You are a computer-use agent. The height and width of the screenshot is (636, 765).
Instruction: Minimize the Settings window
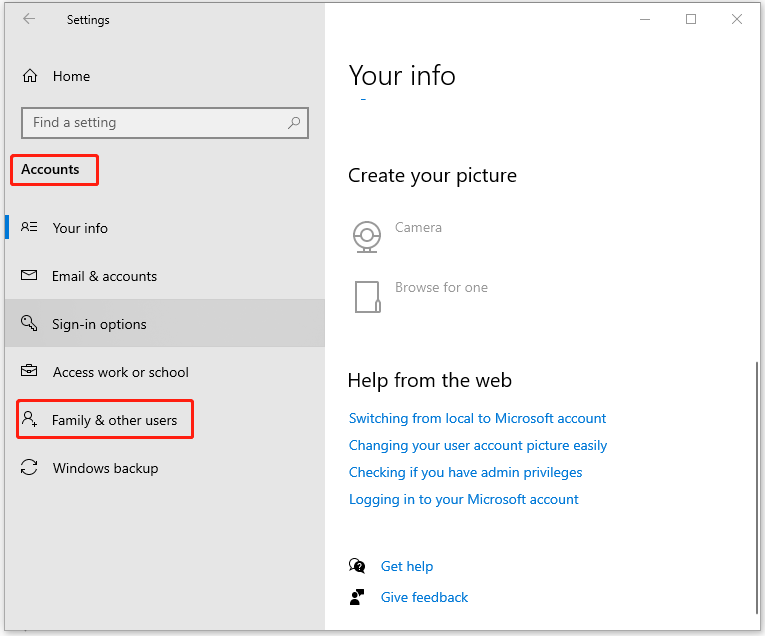645,20
